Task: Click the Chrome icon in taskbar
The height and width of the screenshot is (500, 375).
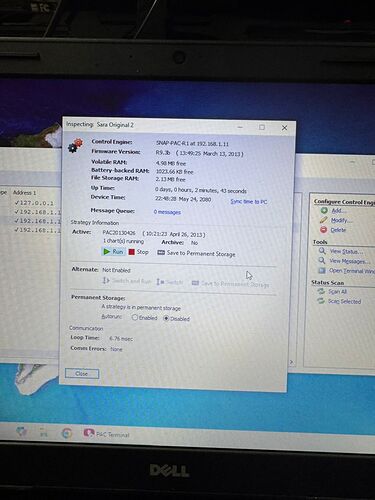Action: [67, 433]
